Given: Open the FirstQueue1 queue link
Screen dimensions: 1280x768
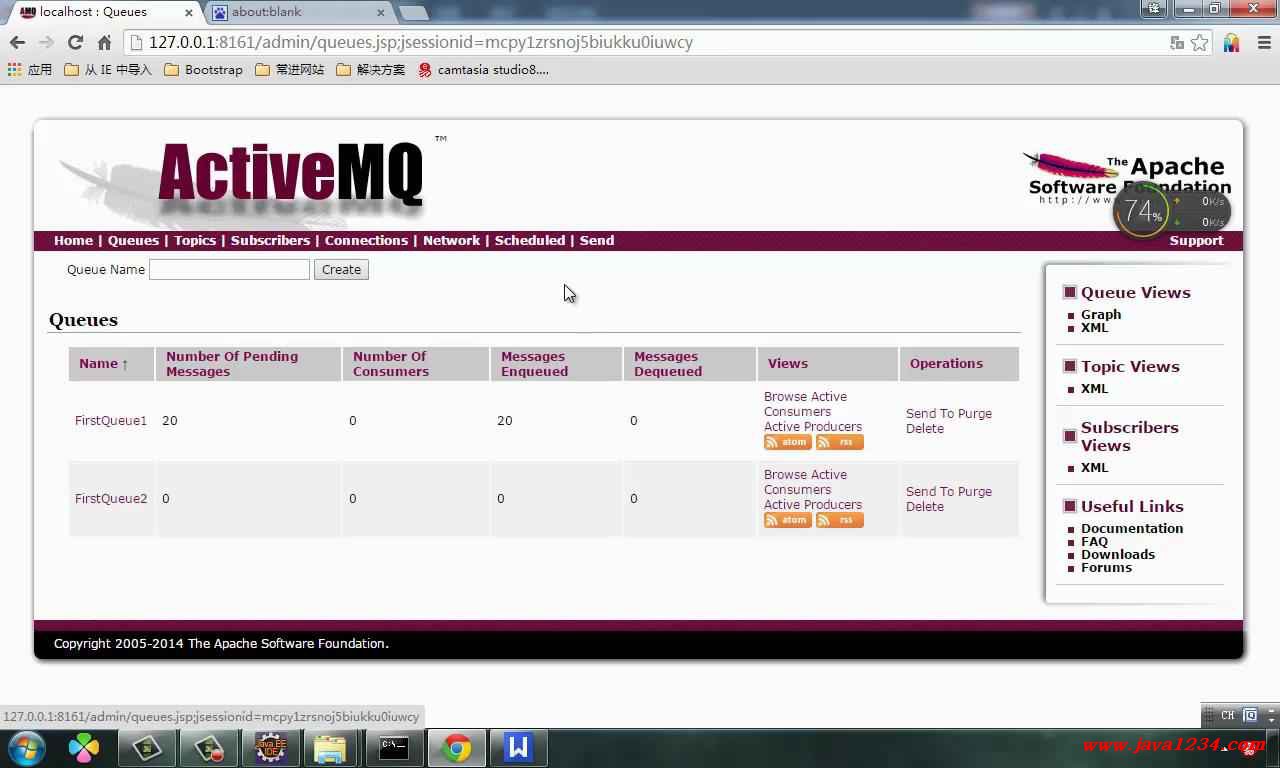Looking at the screenshot, I should [x=111, y=420].
